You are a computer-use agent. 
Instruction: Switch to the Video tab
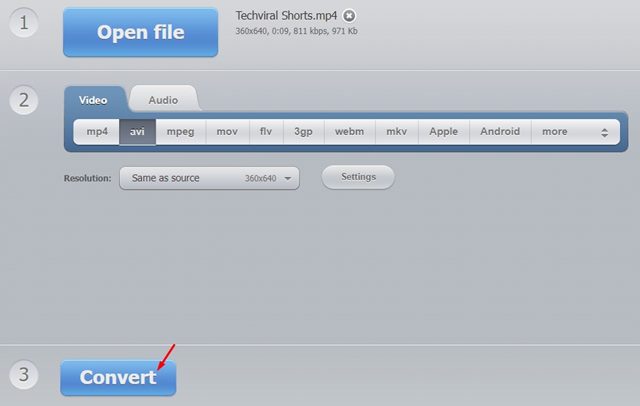(x=94, y=100)
